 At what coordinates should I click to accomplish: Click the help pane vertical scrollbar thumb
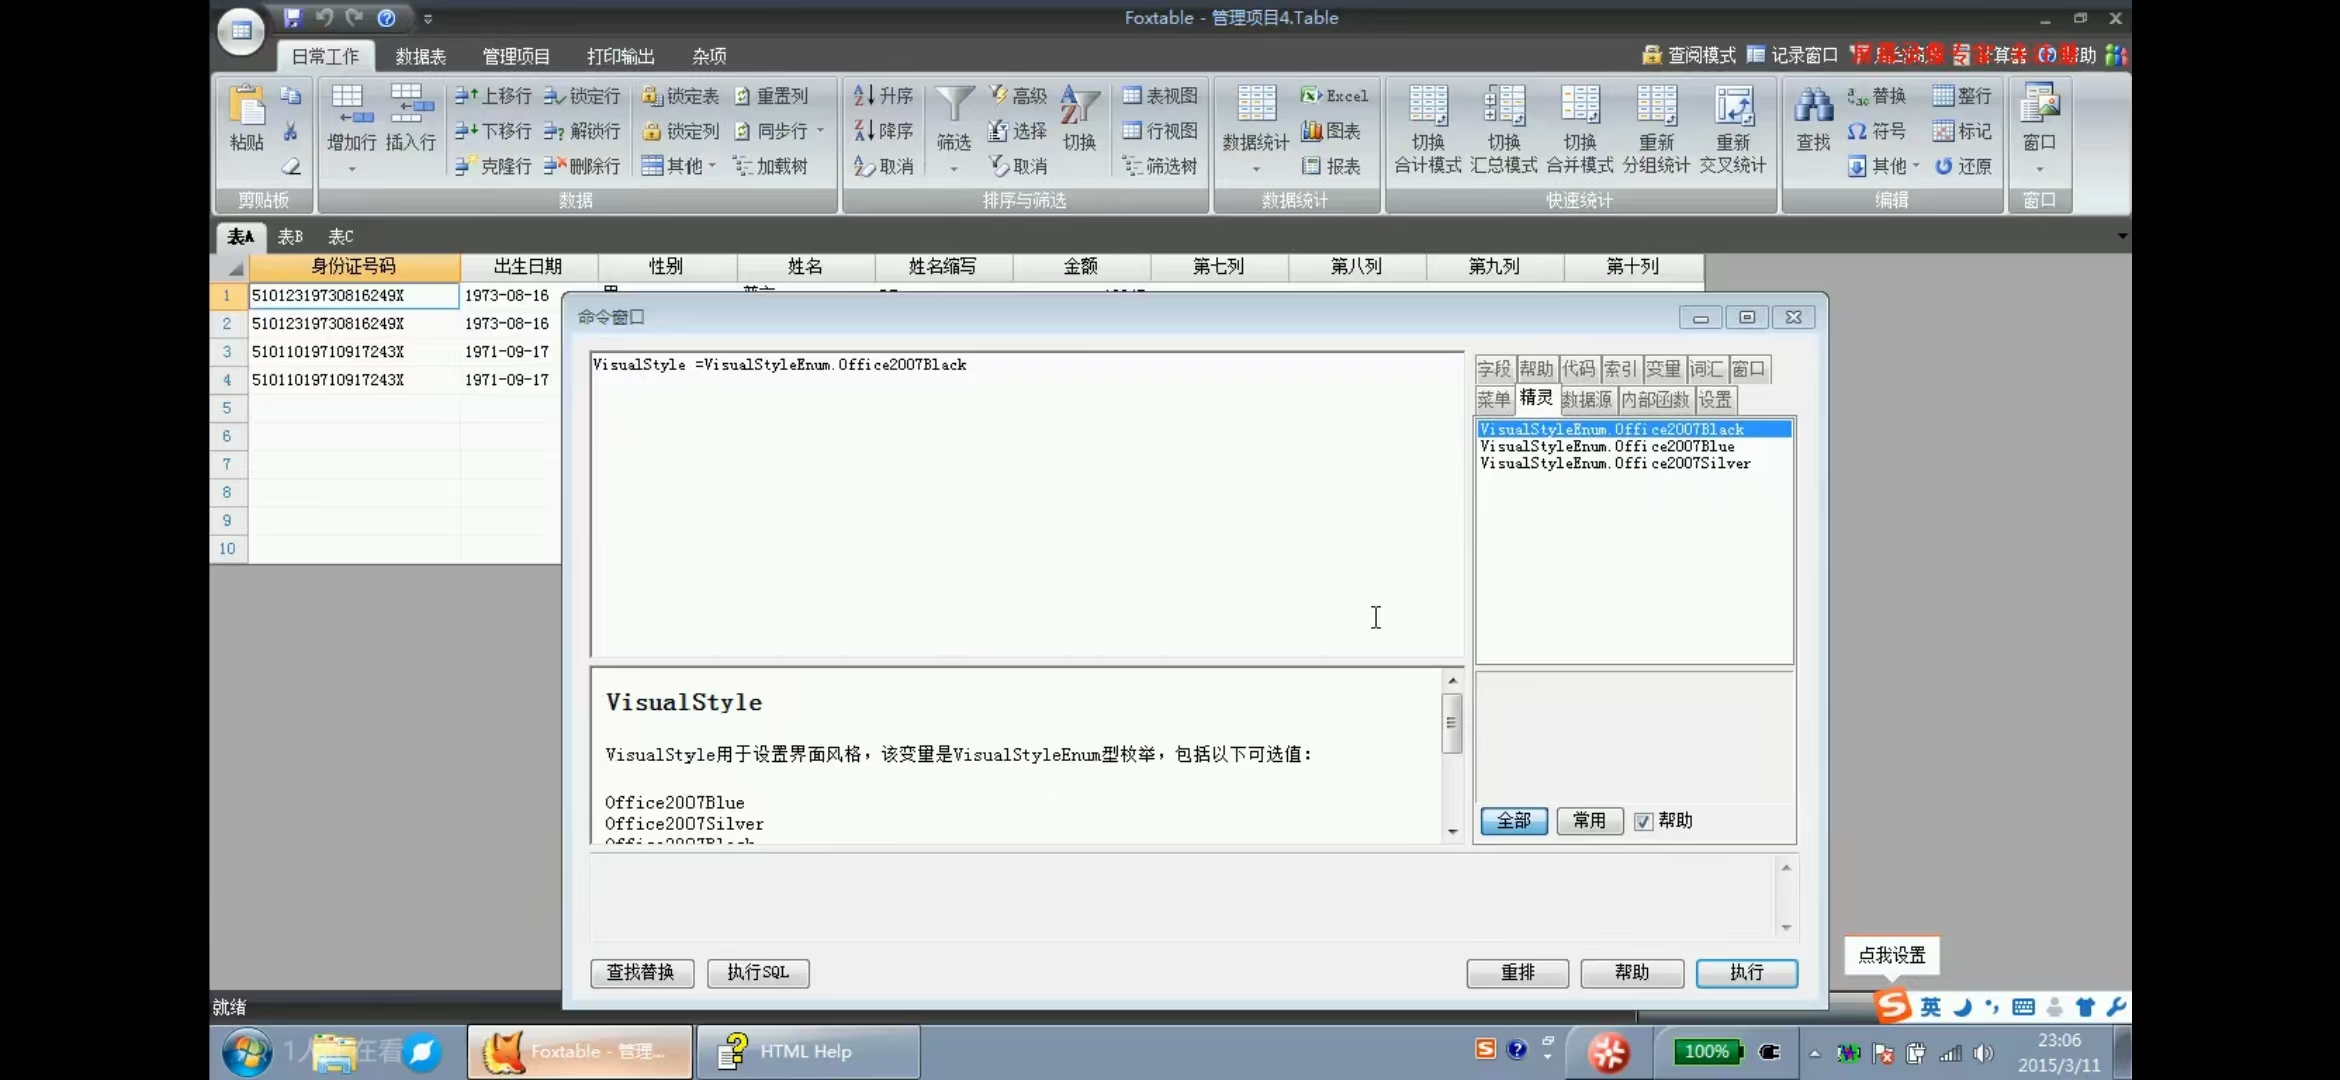tap(1452, 723)
